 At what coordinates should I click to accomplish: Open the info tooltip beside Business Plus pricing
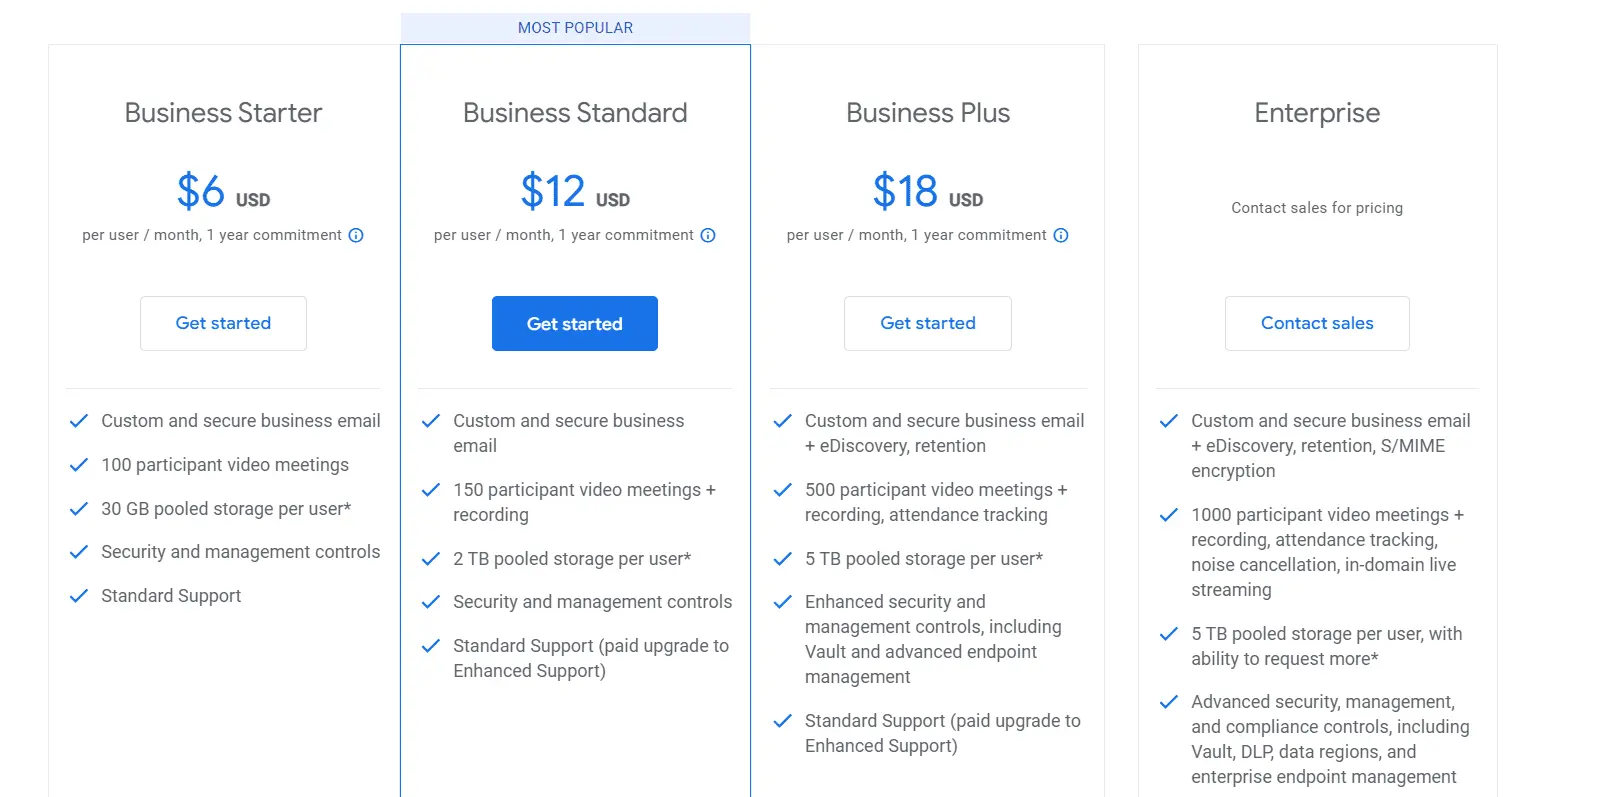point(1061,235)
